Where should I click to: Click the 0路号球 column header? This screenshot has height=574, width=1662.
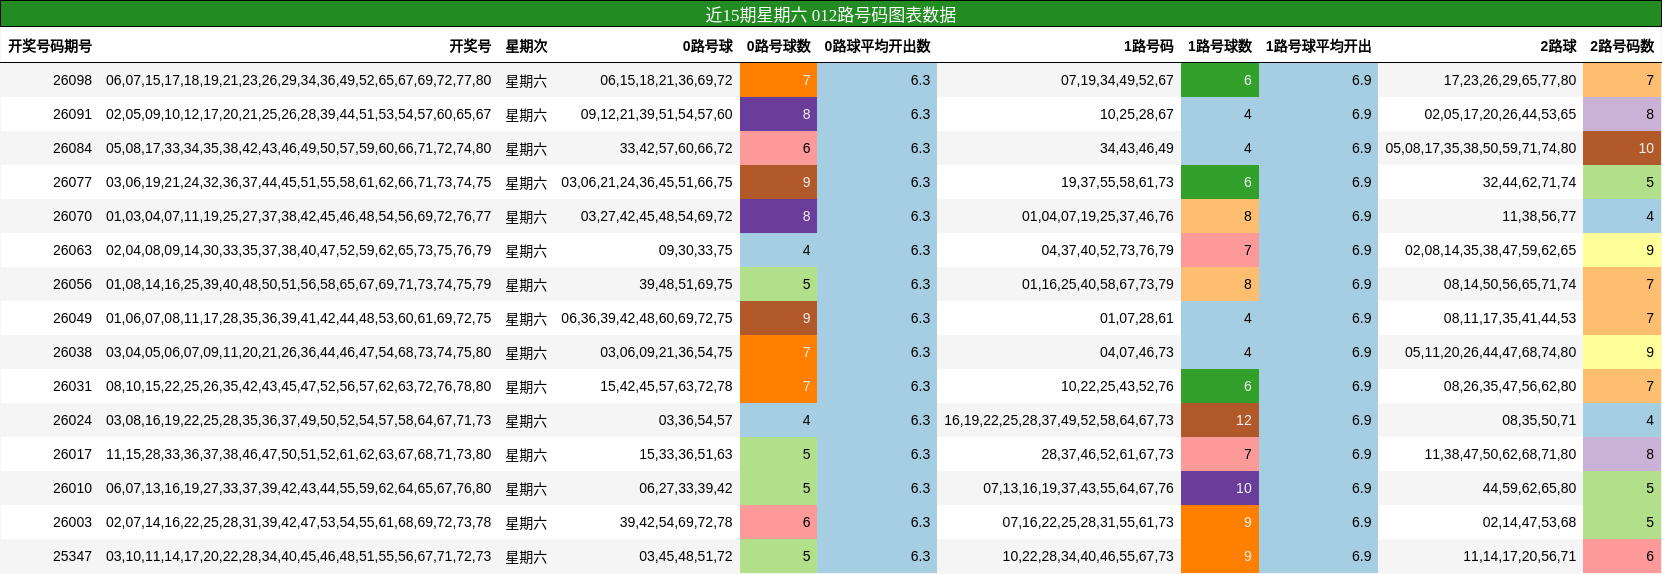[707, 46]
